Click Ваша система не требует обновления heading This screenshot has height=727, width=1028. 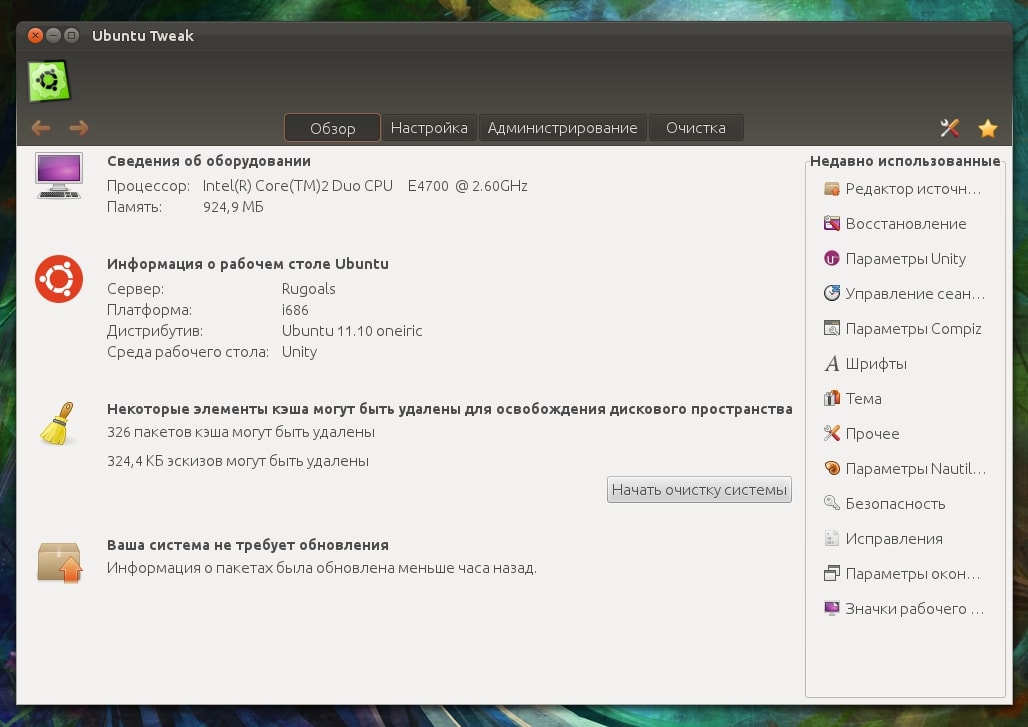(x=247, y=545)
